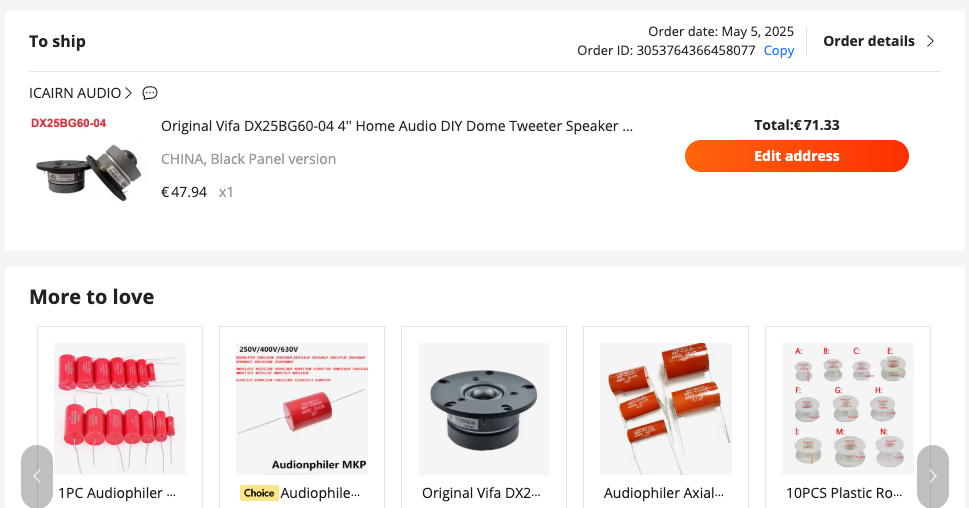Open the recommended Vifa dome tweeter thumbnail

[x=484, y=409]
